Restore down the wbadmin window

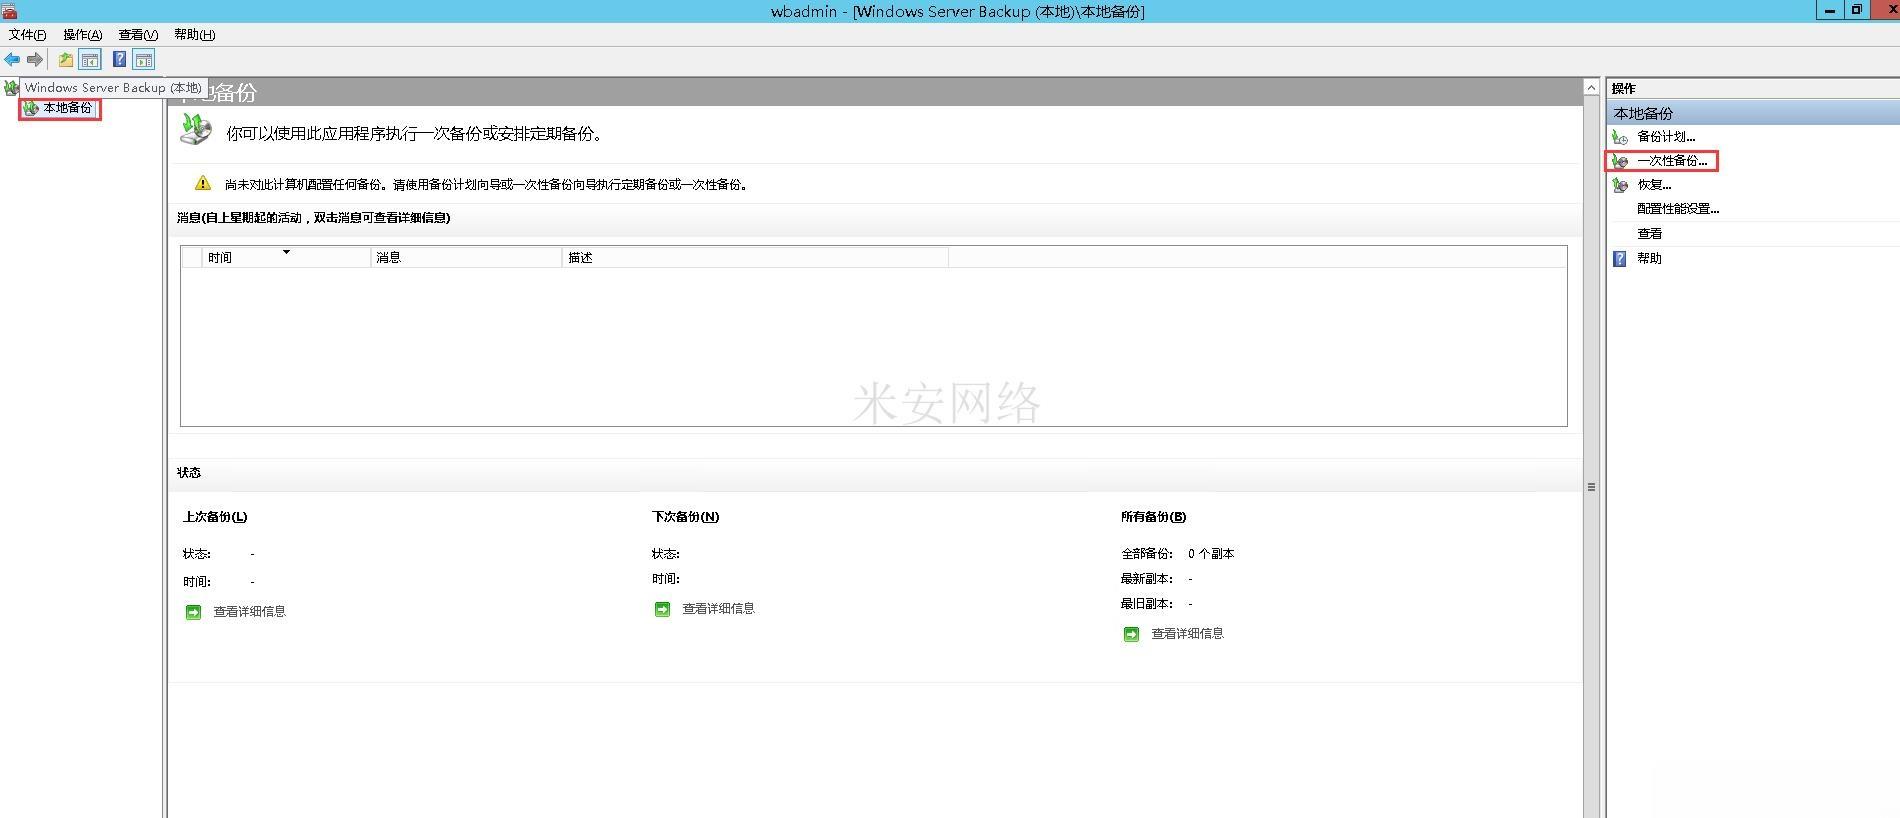coord(1857,10)
